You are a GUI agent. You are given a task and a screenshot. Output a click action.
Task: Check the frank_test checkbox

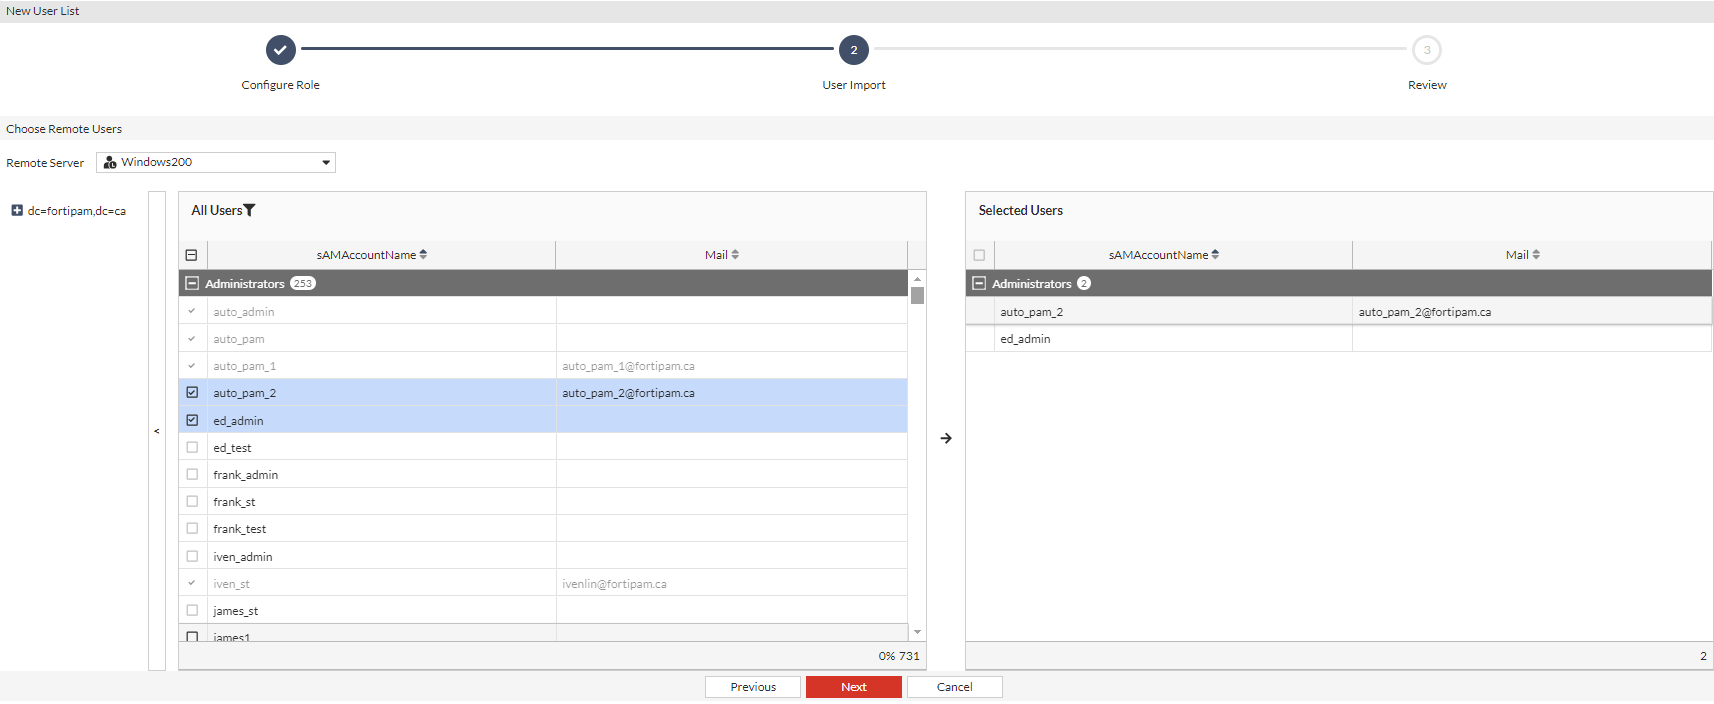coord(192,528)
